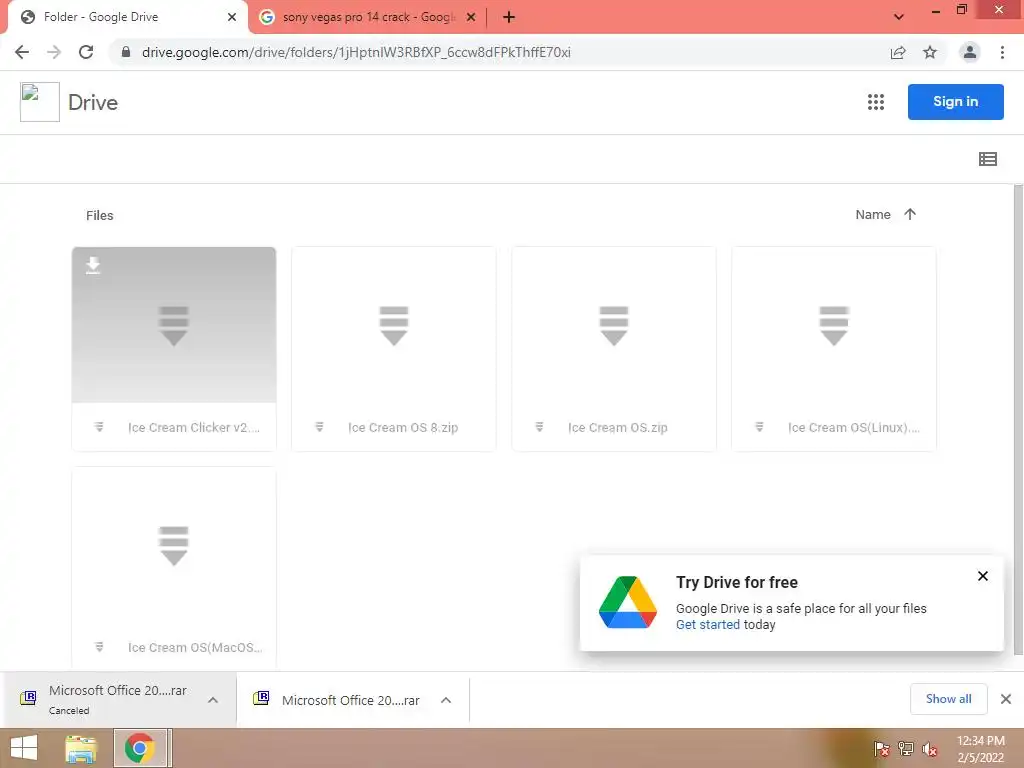Reload the Google Drive page
This screenshot has height=768, width=1024.
[x=86, y=52]
